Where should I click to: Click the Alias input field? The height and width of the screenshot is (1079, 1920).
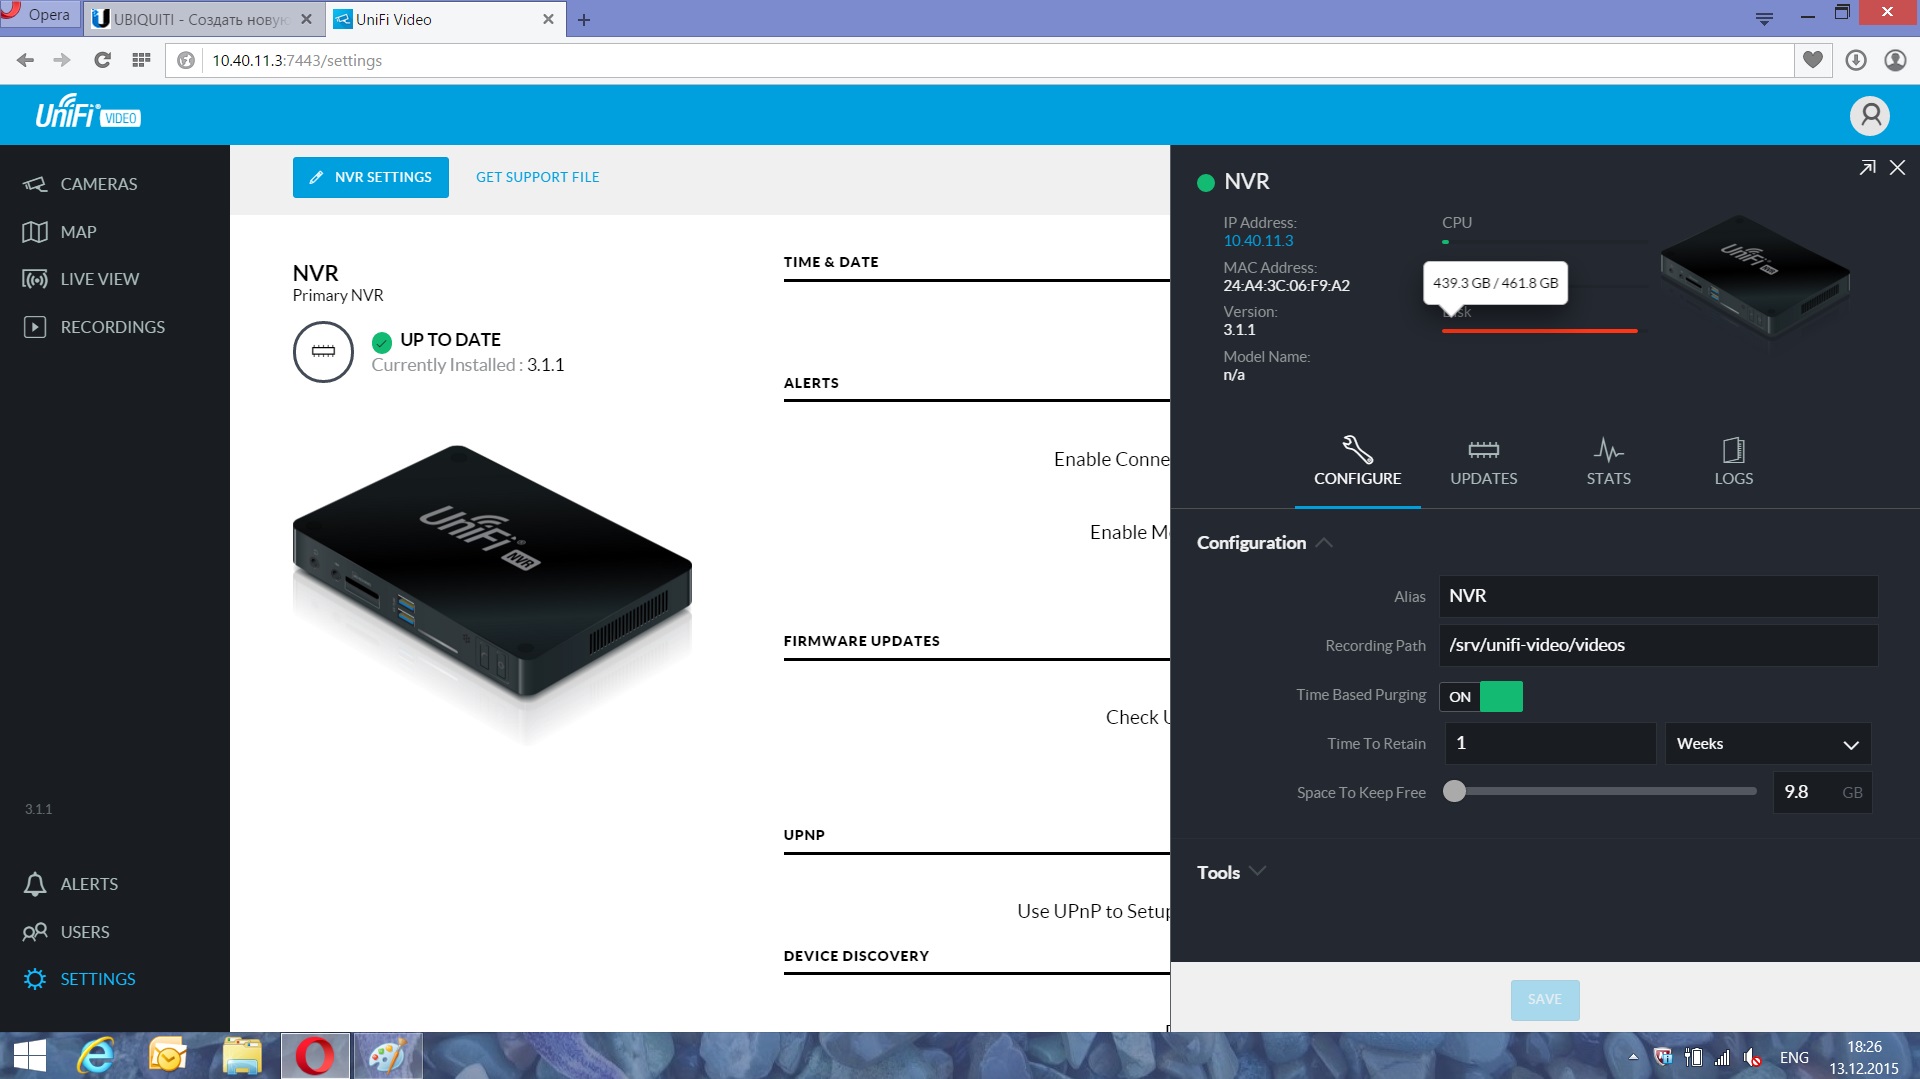(1657, 596)
